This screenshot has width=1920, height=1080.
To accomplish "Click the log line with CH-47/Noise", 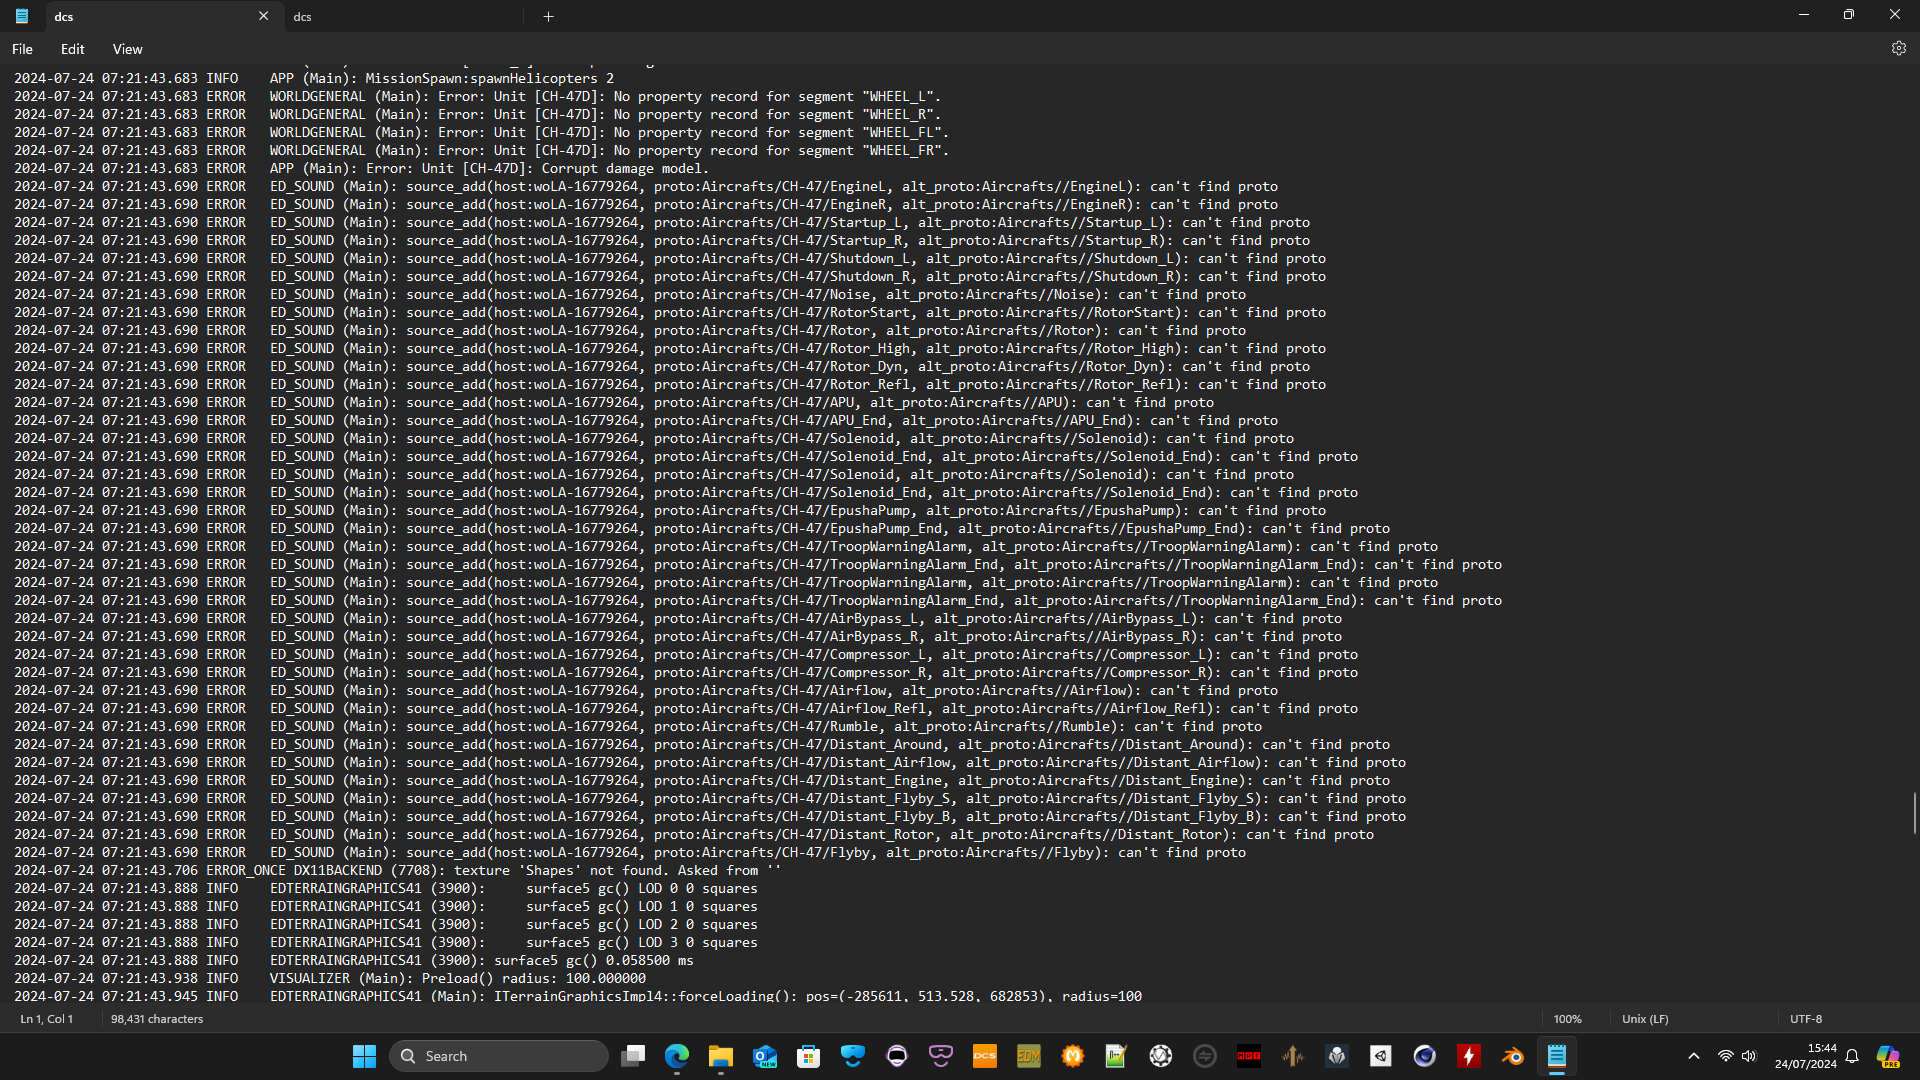I will tap(630, 294).
